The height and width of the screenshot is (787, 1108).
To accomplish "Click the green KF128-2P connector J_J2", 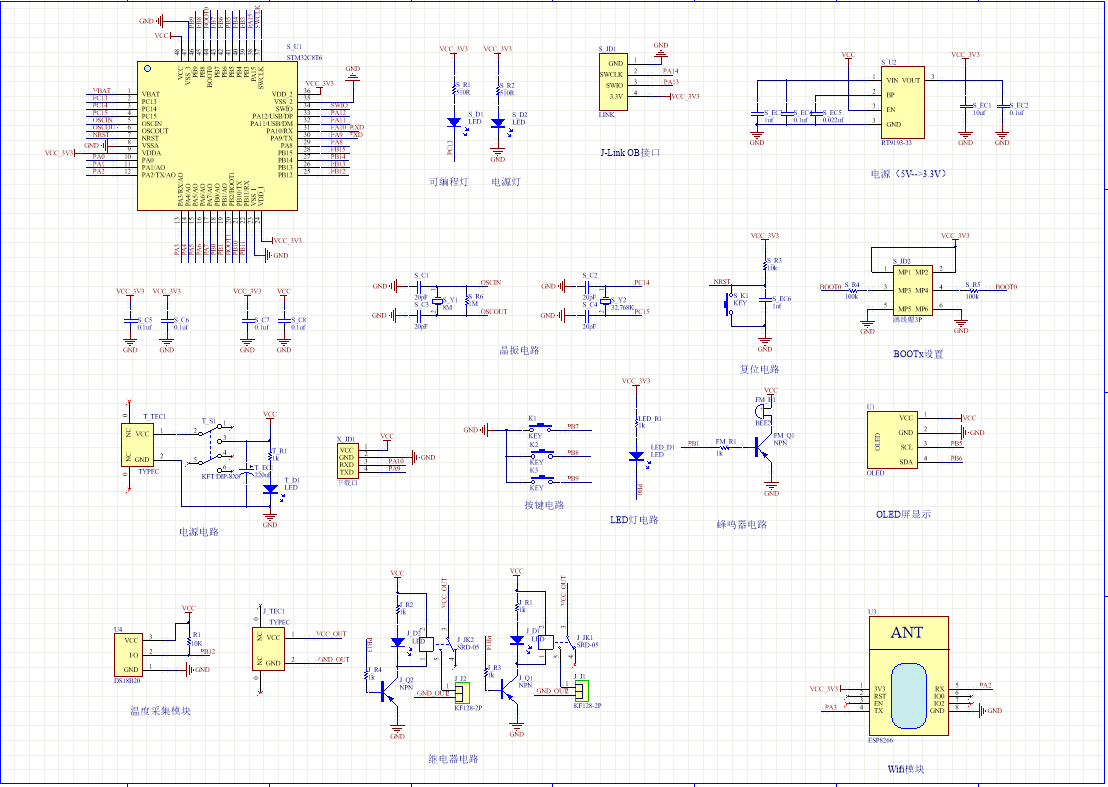I will pyautogui.click(x=461, y=691).
